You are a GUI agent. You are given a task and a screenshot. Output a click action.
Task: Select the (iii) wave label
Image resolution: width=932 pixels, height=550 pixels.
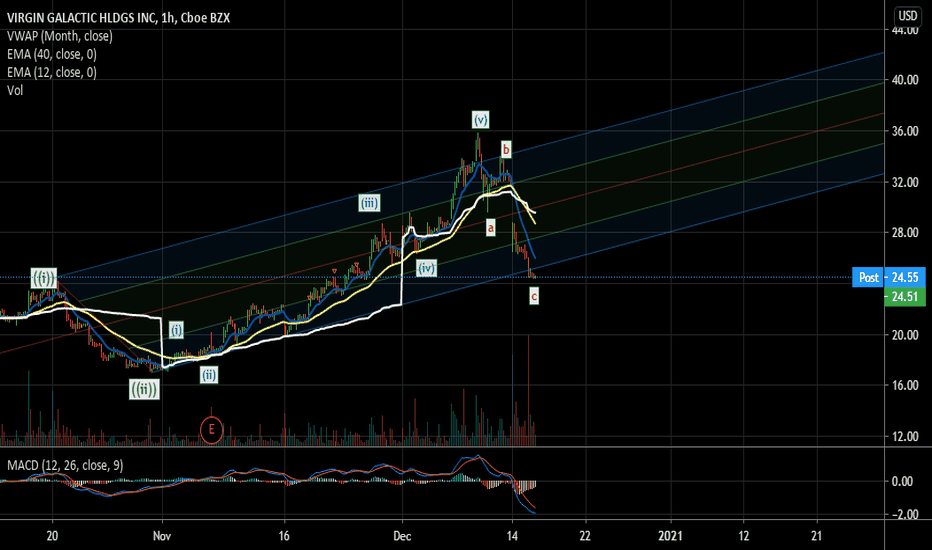pos(369,203)
